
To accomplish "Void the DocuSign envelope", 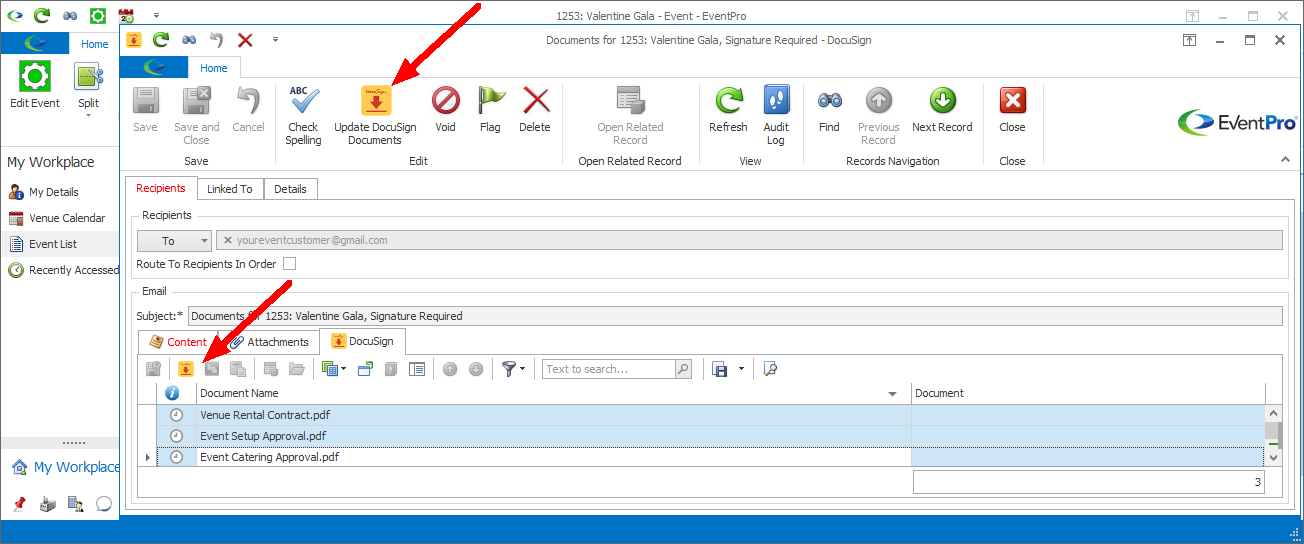I will tap(445, 110).
